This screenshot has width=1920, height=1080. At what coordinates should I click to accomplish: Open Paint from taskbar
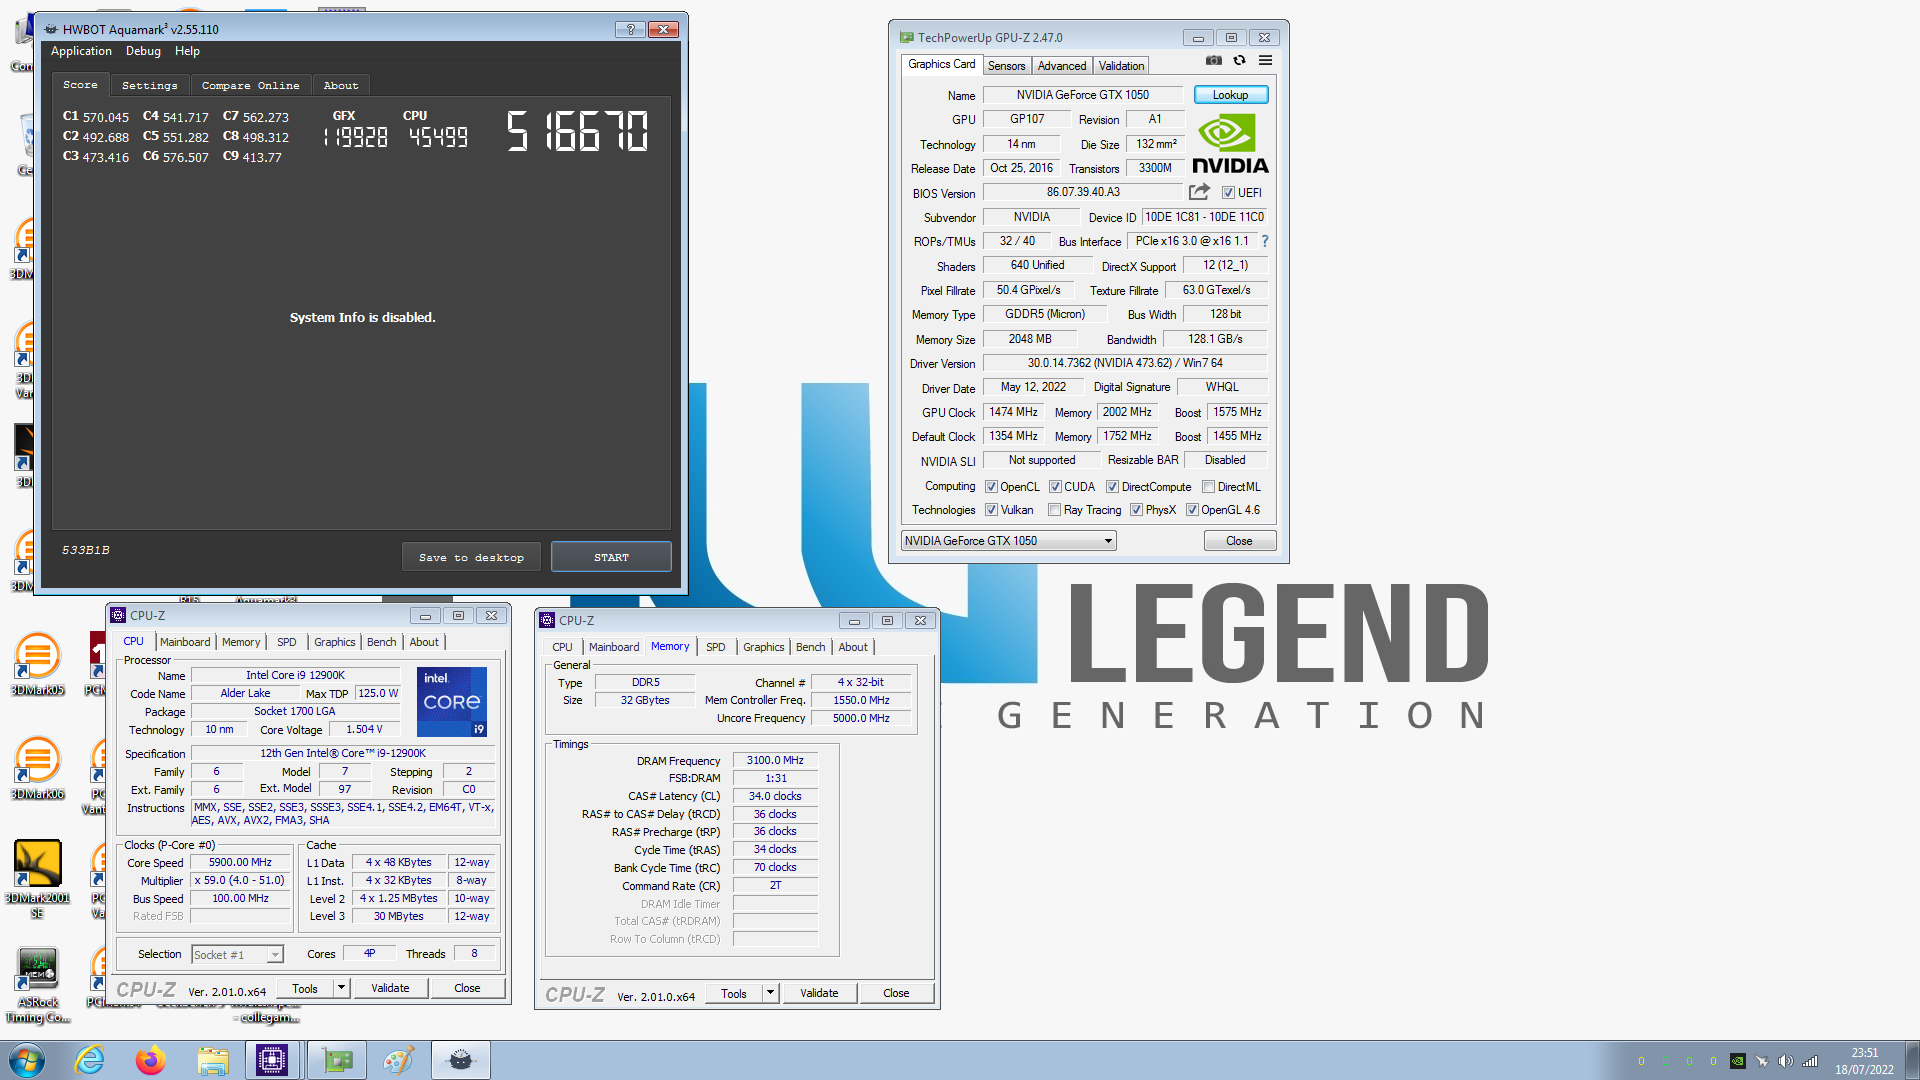click(x=399, y=1060)
